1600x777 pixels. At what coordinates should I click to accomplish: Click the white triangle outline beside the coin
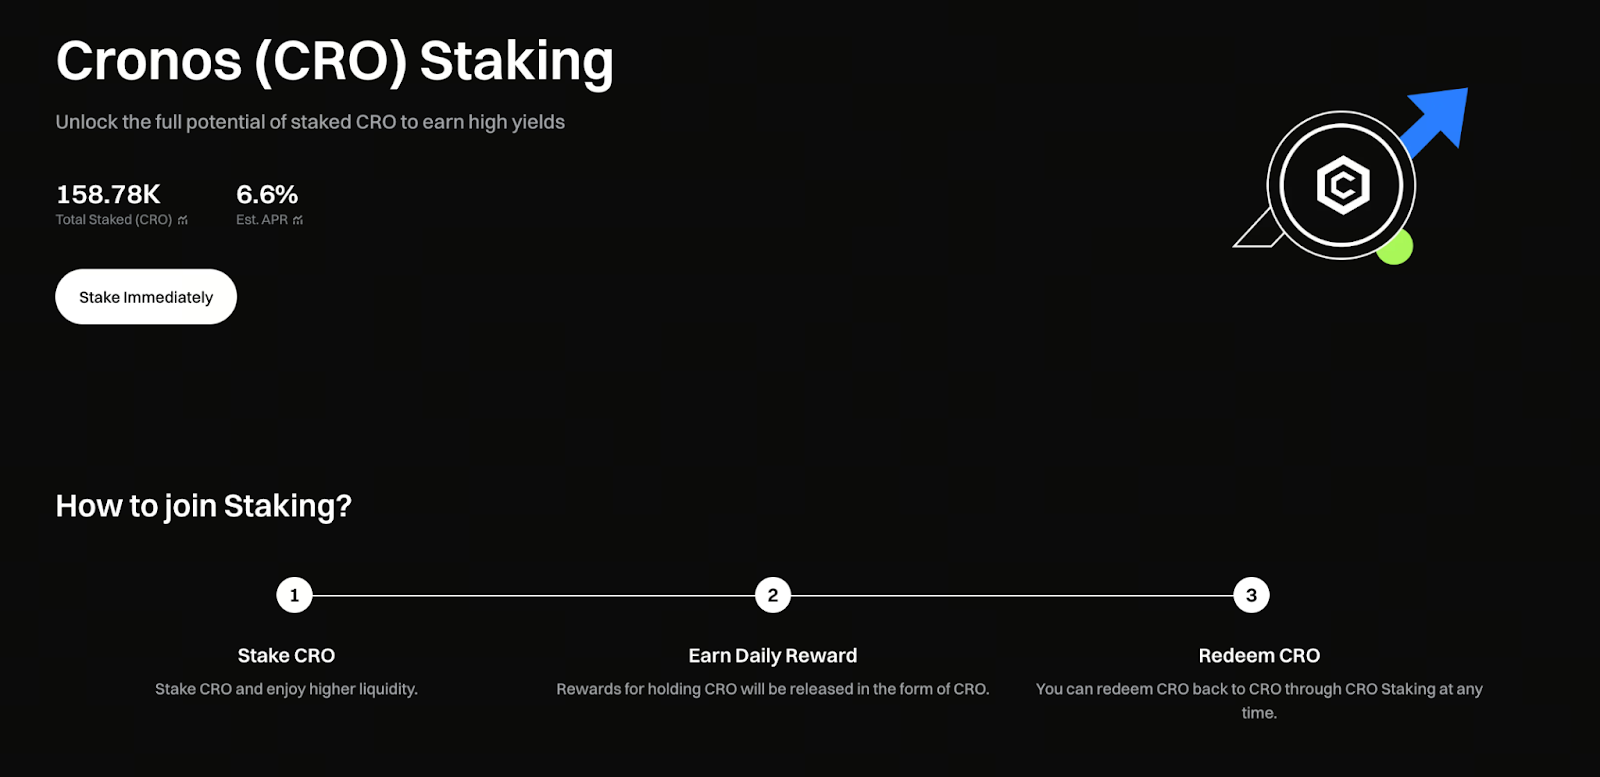click(x=1255, y=233)
